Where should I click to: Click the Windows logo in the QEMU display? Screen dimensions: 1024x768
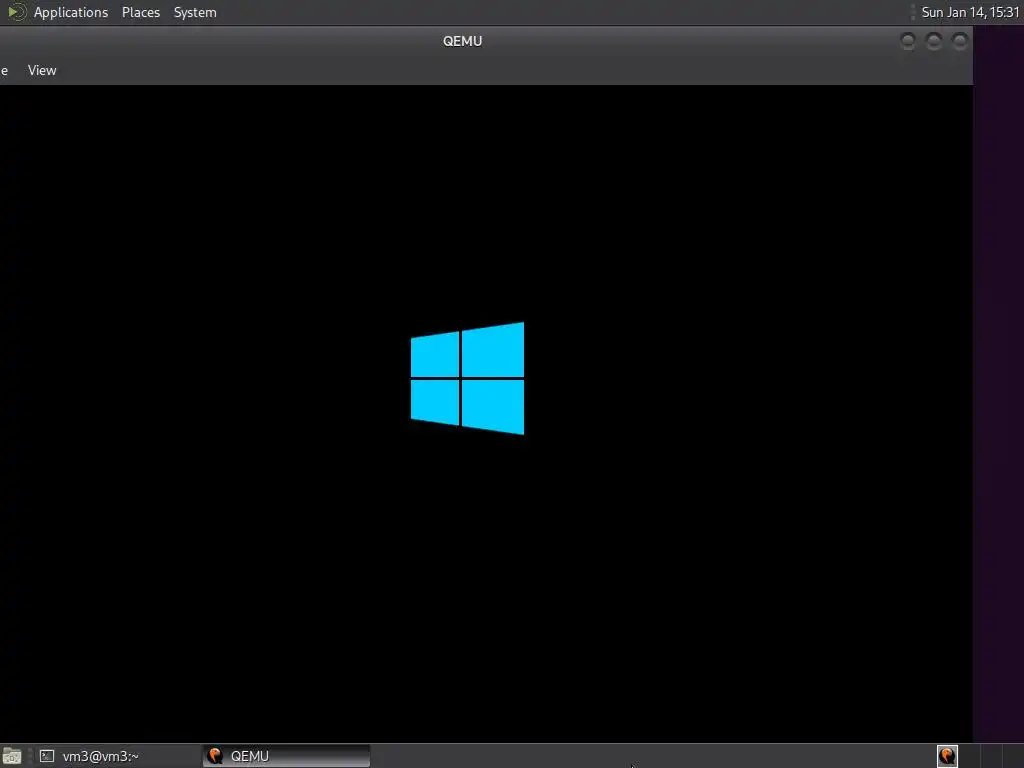[x=467, y=378]
